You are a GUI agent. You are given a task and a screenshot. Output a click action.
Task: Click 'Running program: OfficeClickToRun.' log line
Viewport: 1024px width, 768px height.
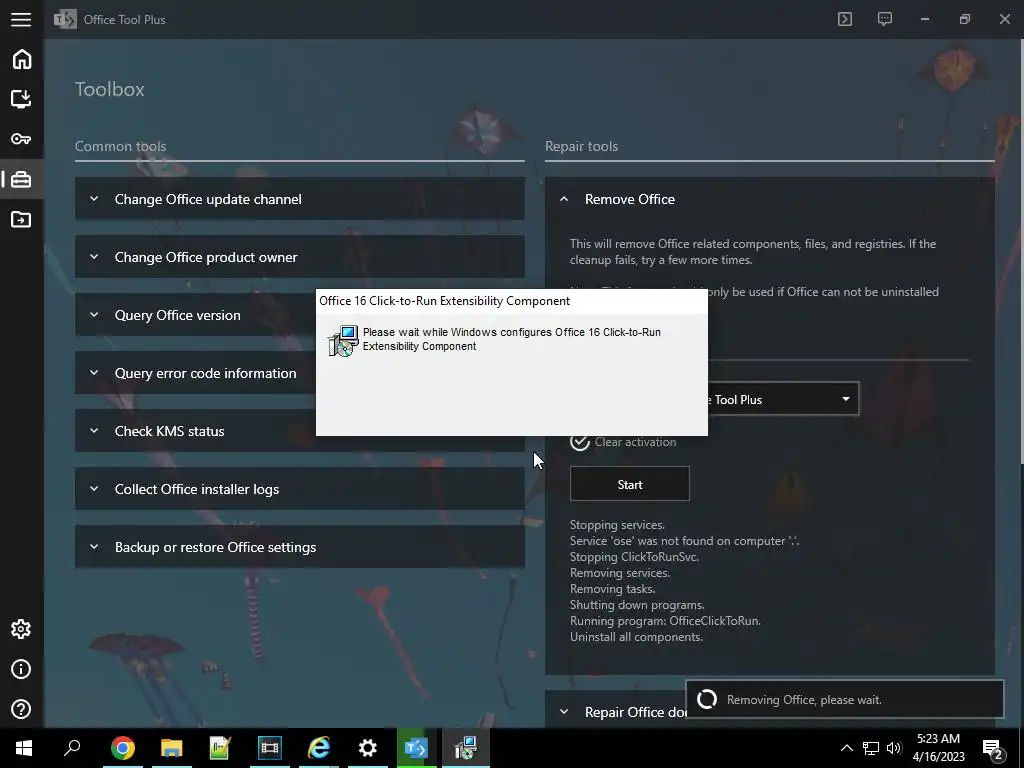click(665, 621)
